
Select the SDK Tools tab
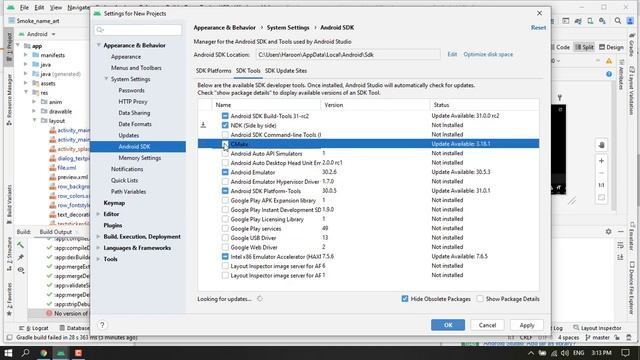248,71
